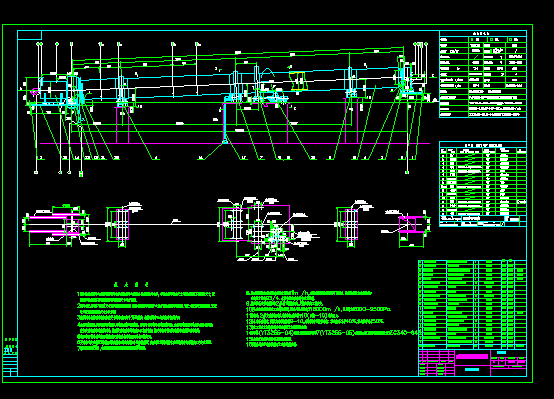
Task: Click the magenta ground line in elevation view
Action: click(x=235, y=143)
